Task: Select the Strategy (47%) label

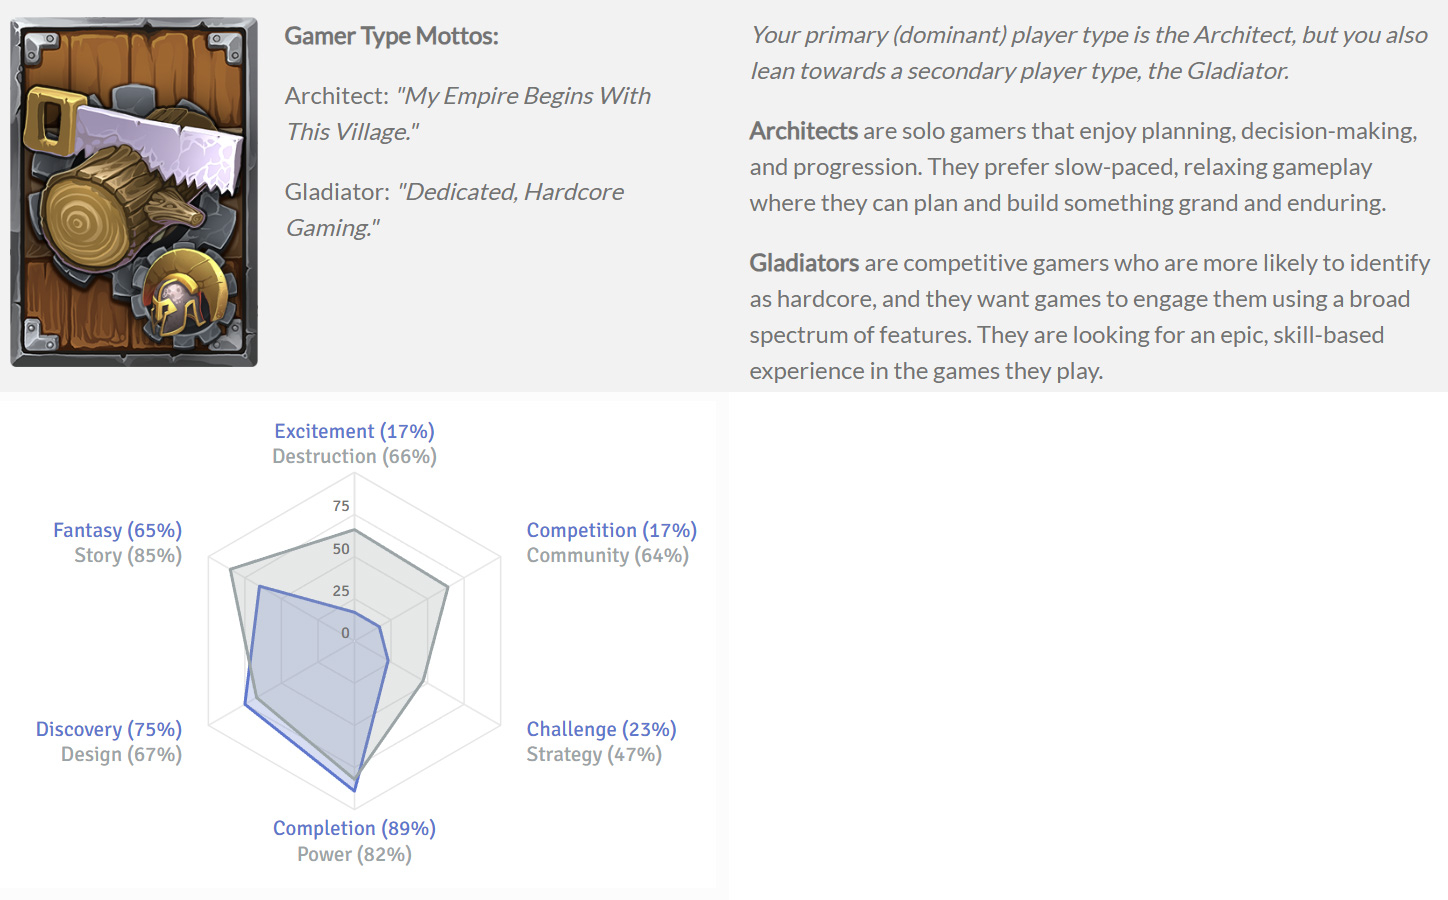Action: [594, 754]
